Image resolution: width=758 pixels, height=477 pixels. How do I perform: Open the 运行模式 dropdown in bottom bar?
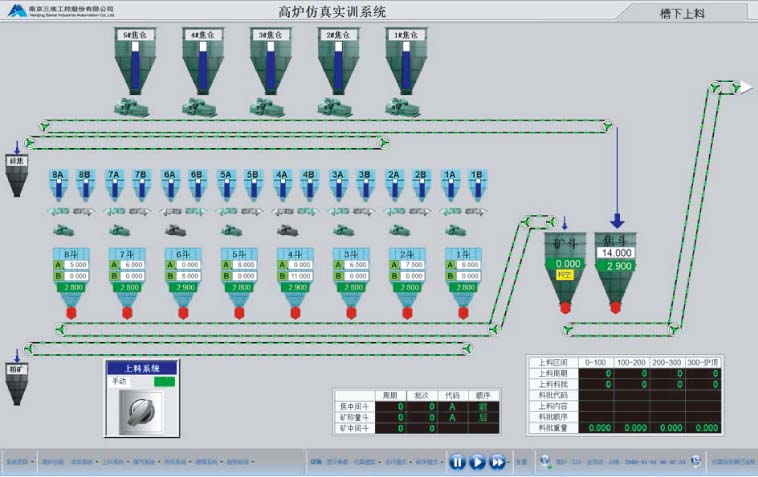tap(396, 462)
